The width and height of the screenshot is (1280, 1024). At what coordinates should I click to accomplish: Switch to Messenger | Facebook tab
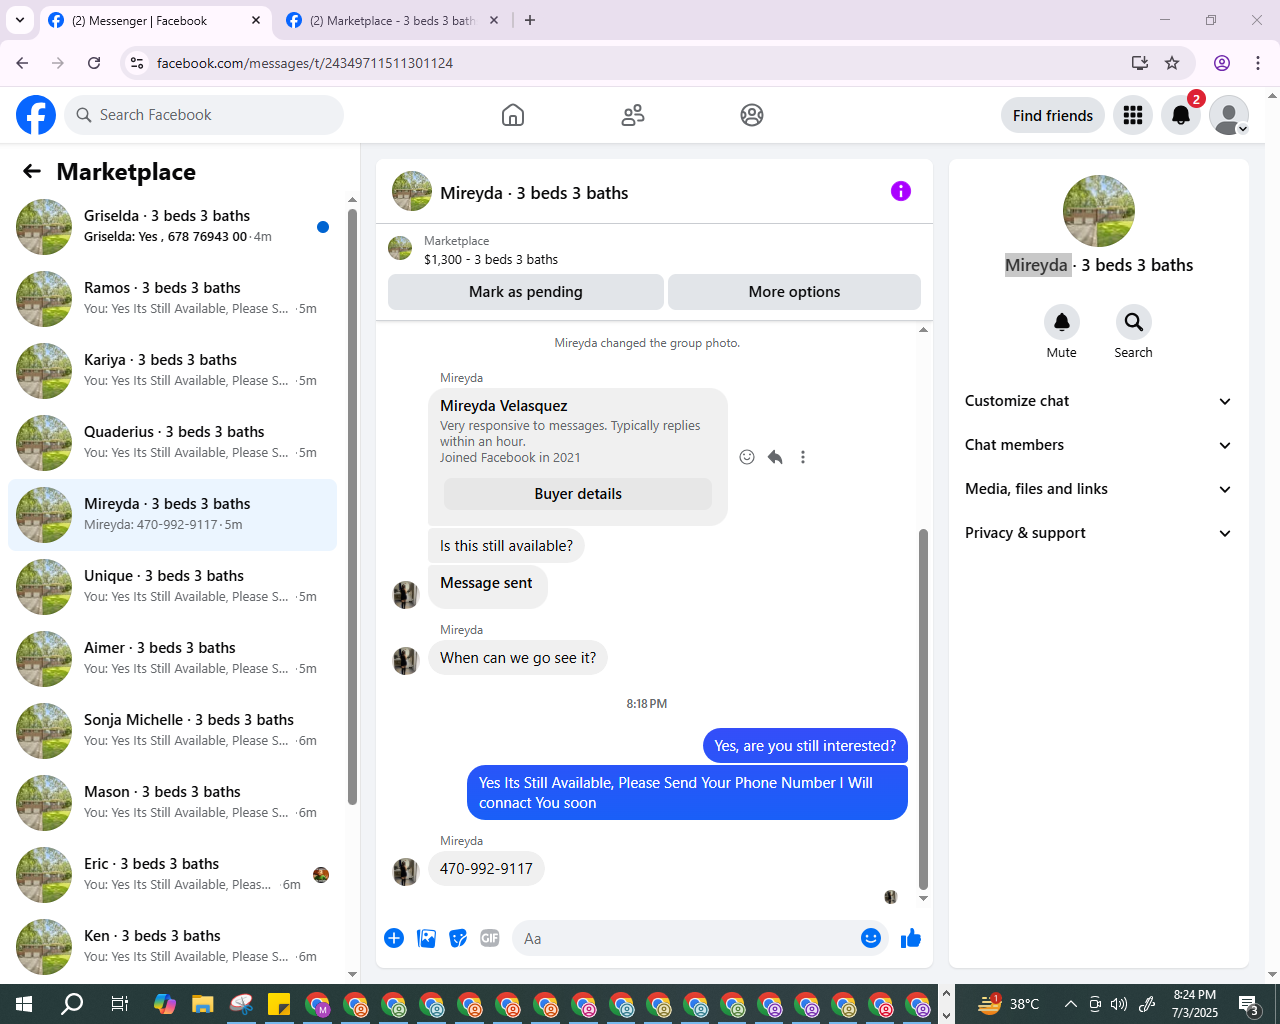(155, 20)
